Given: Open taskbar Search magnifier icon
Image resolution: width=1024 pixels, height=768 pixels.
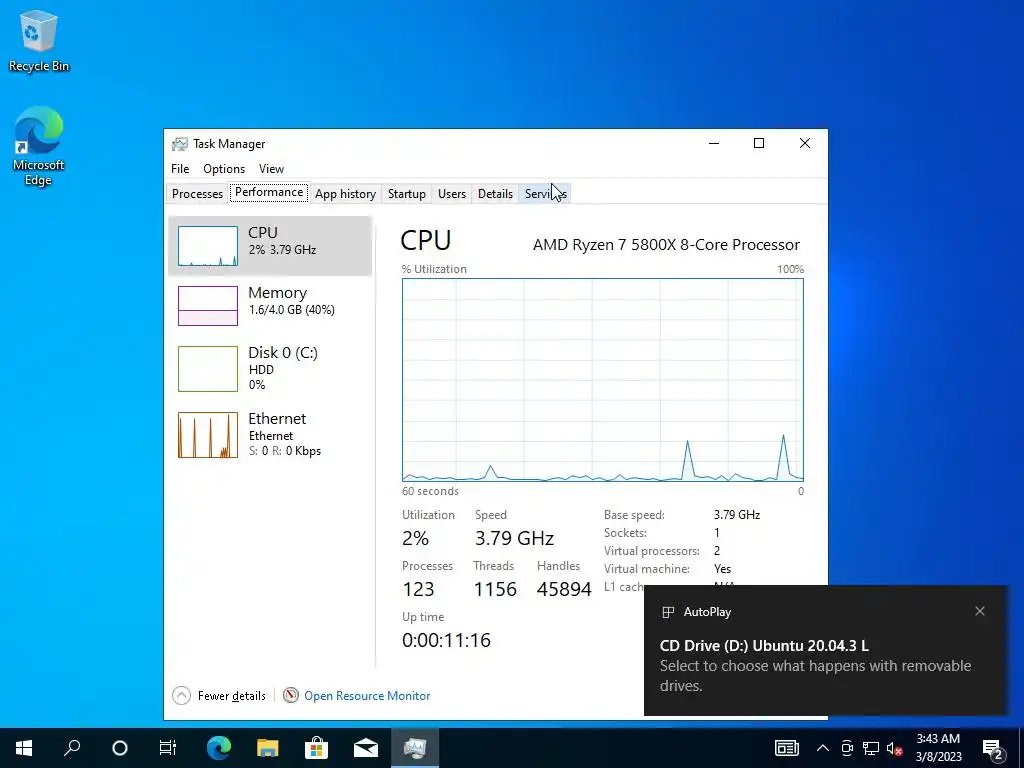Looking at the screenshot, I should 72,748.
